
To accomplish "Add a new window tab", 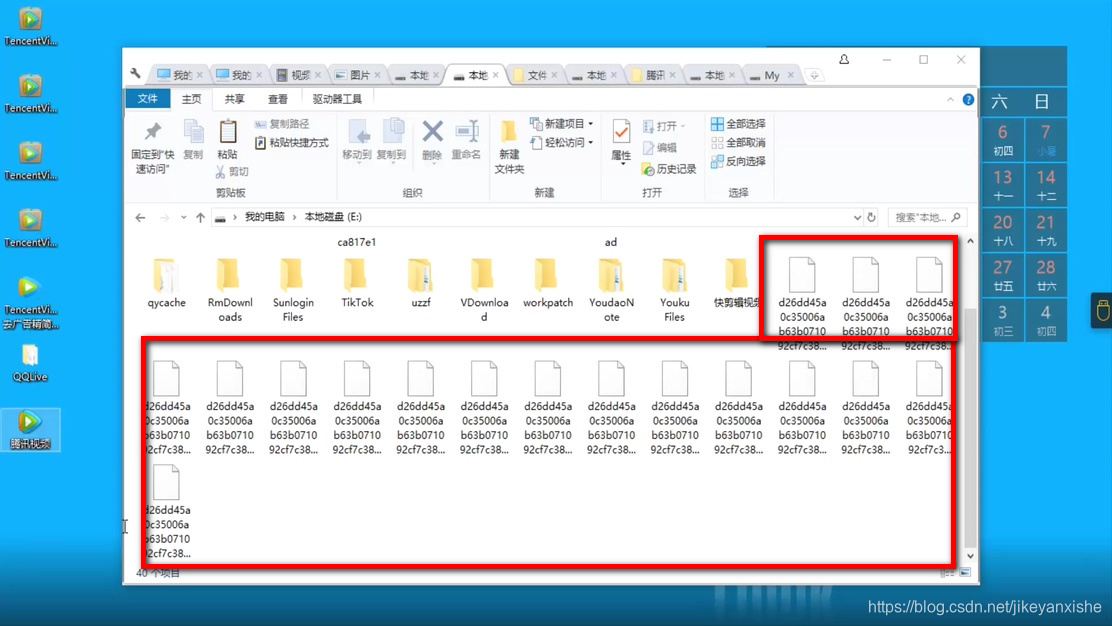I will 814,75.
